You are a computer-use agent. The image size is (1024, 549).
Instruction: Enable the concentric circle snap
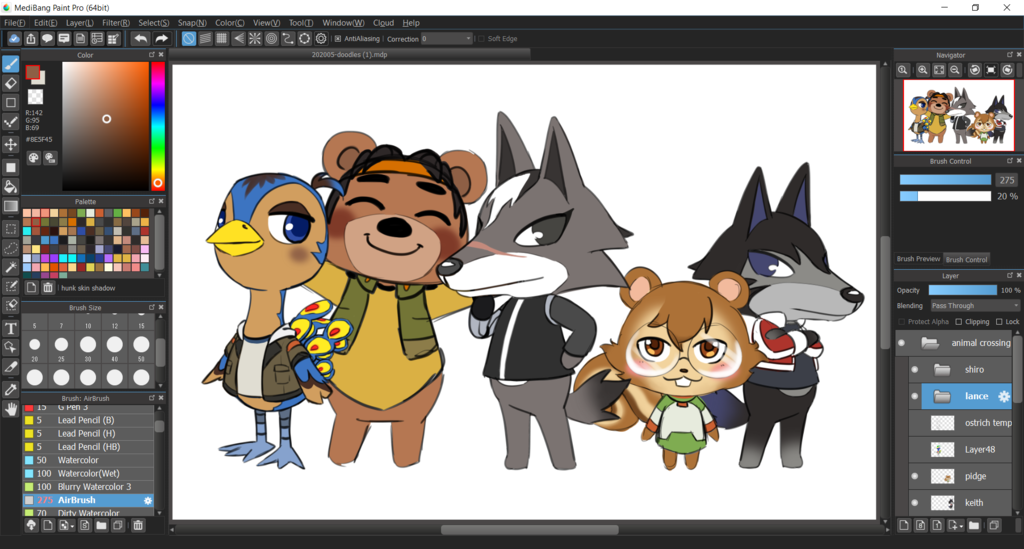pyautogui.click(x=271, y=39)
